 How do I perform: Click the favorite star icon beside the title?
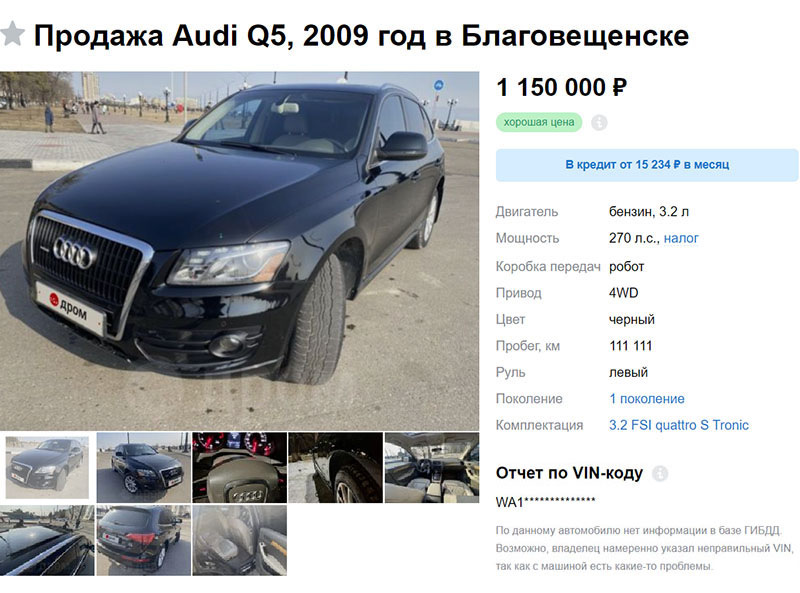12,34
